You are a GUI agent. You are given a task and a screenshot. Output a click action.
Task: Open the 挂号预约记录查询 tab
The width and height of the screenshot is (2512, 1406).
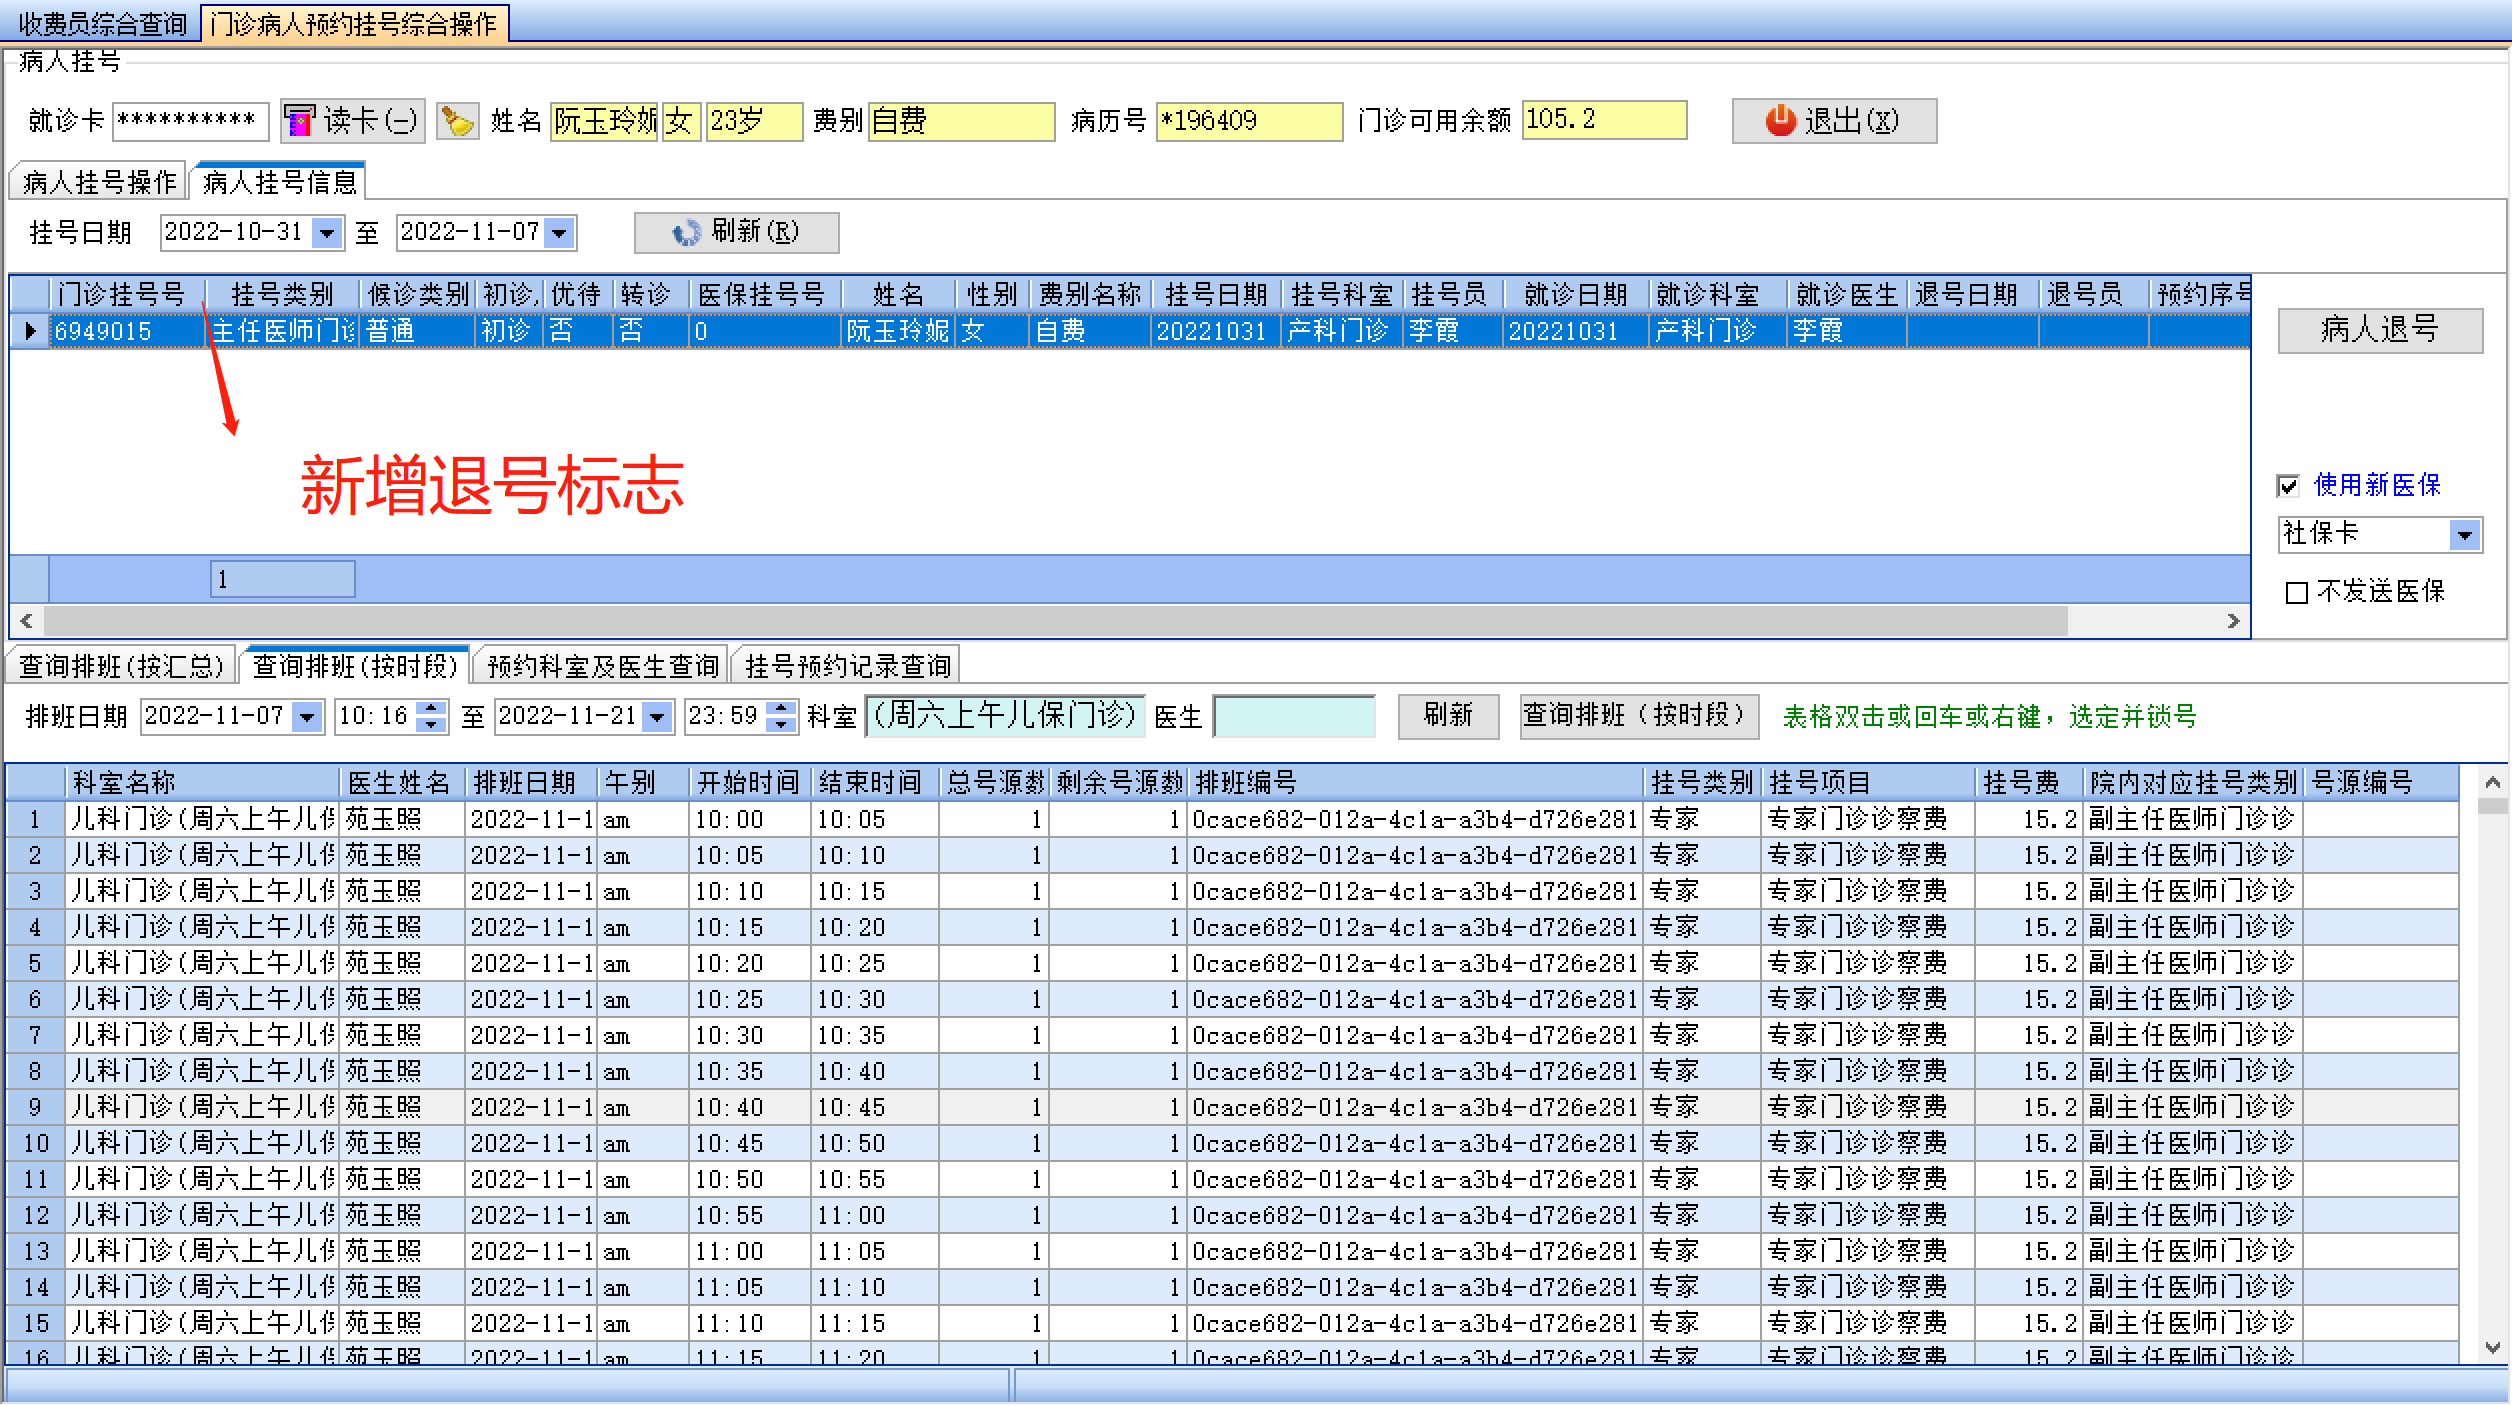847,666
